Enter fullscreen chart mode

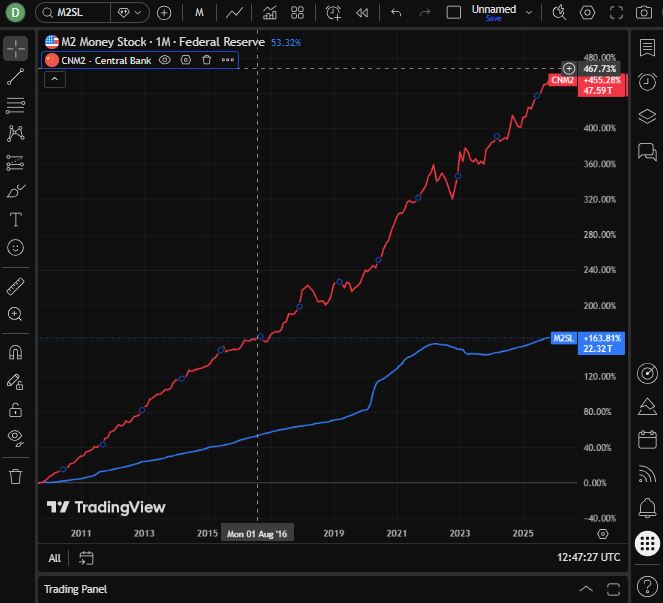(x=616, y=13)
